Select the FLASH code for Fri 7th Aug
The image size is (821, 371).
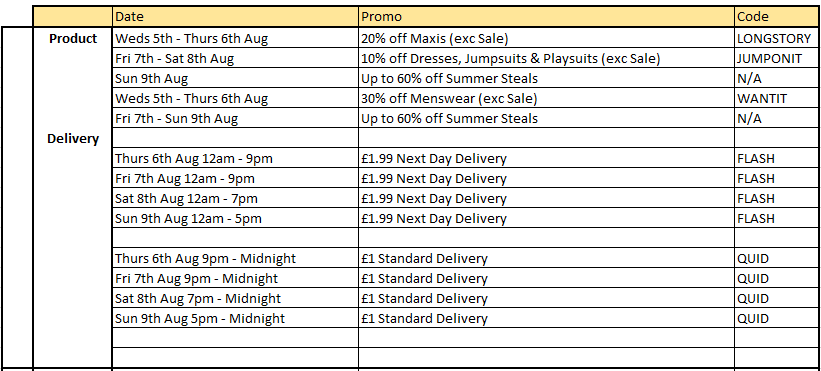pos(778,178)
